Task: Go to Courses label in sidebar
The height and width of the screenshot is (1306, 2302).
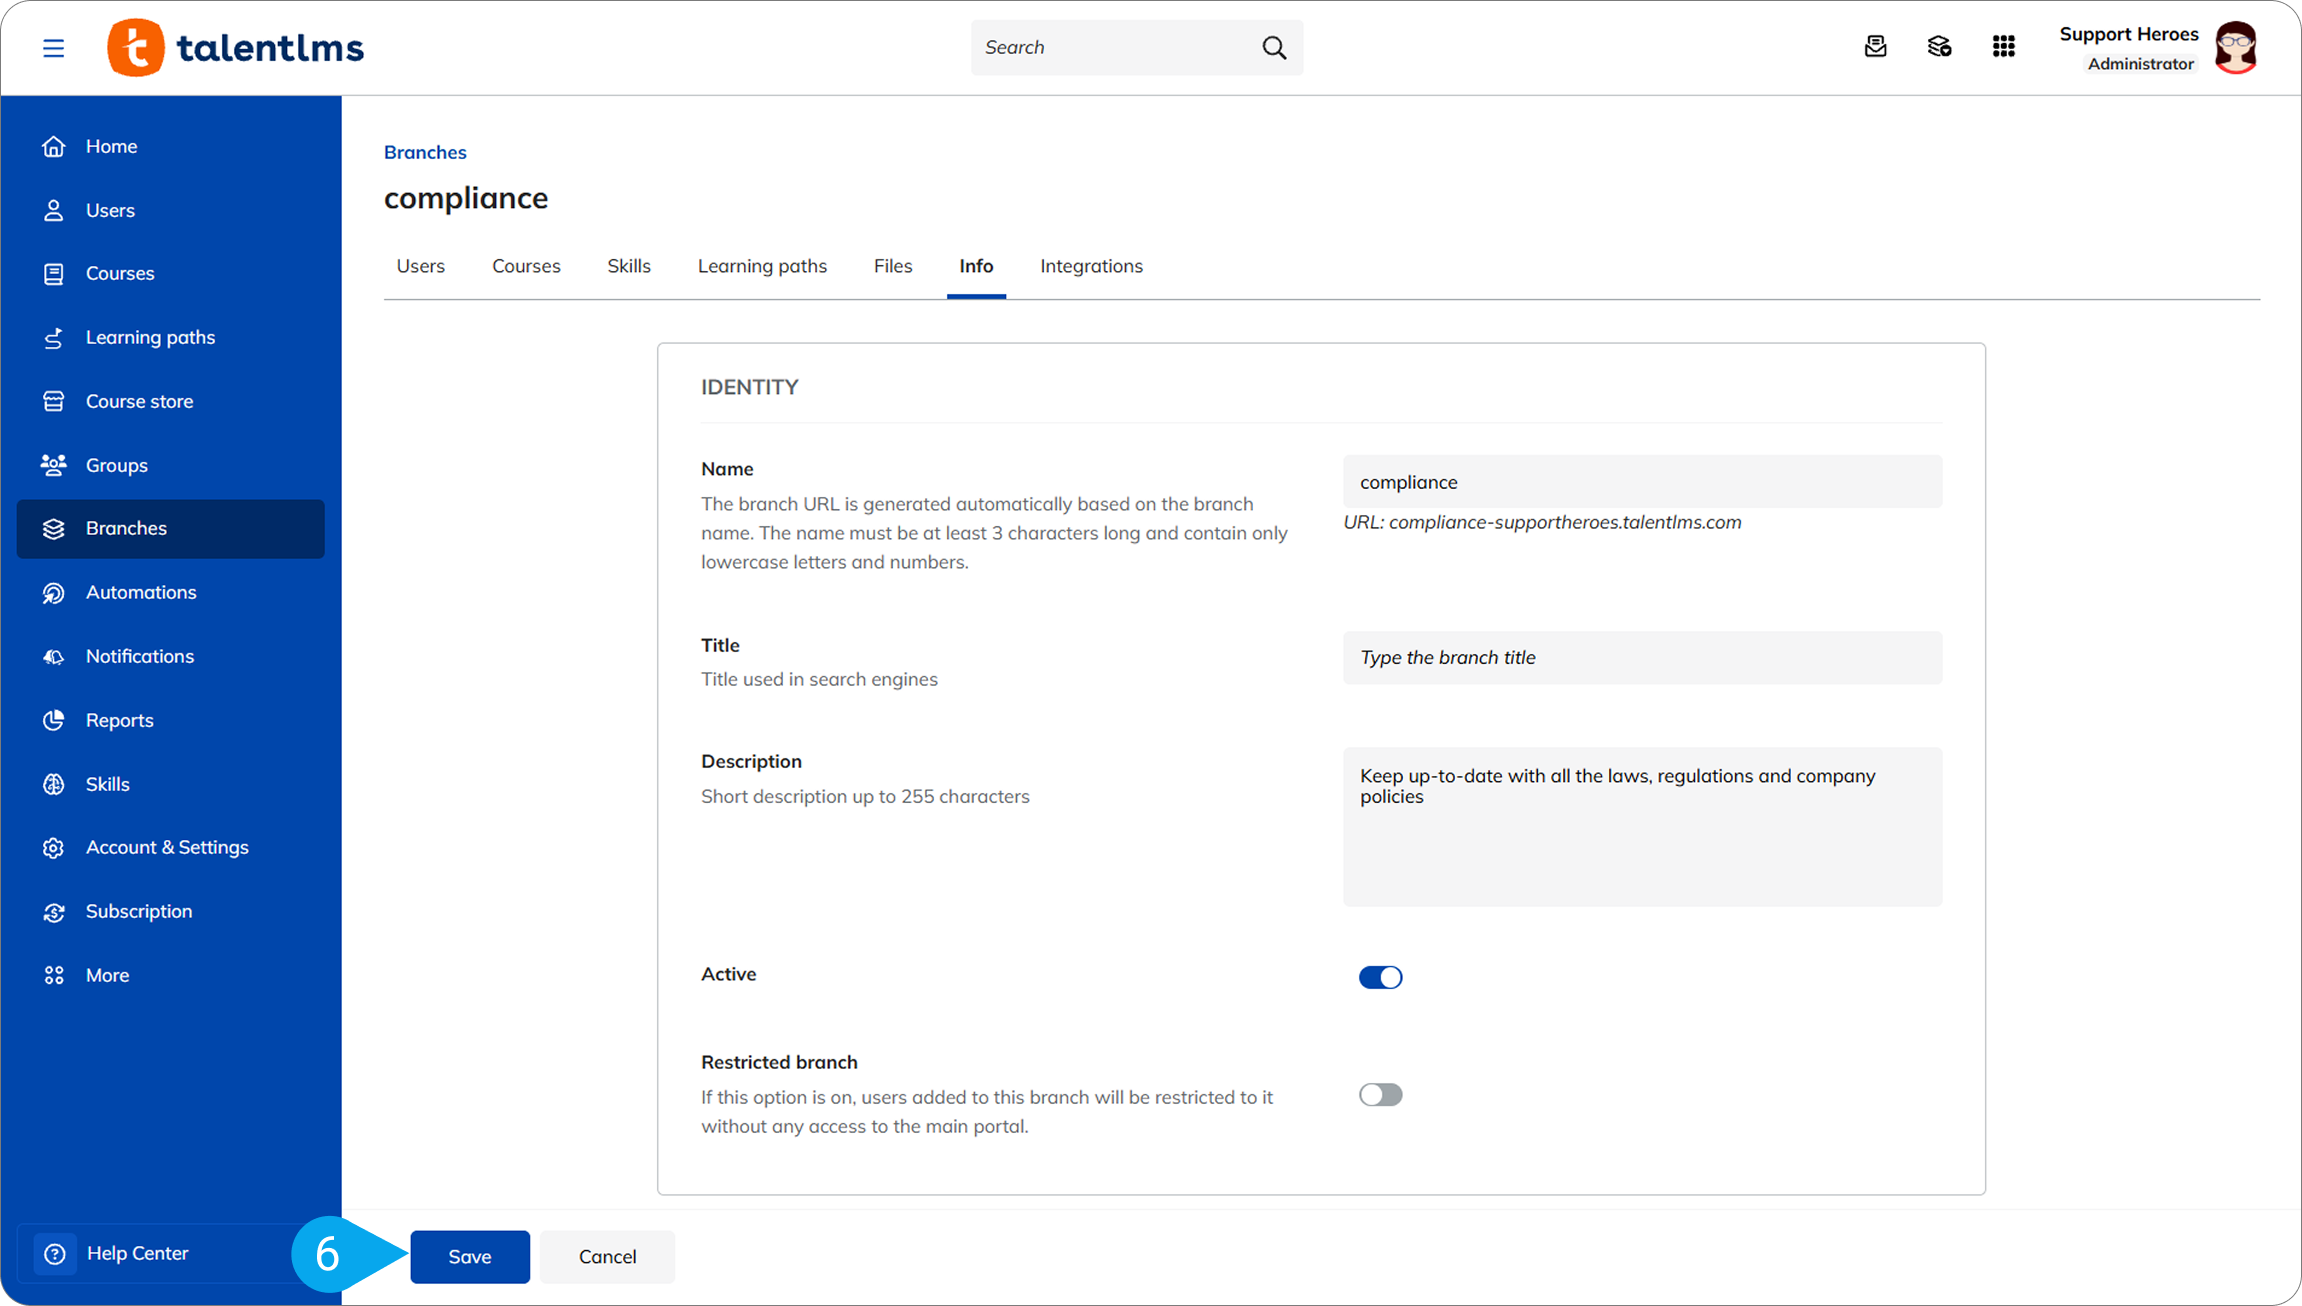Action: (120, 273)
